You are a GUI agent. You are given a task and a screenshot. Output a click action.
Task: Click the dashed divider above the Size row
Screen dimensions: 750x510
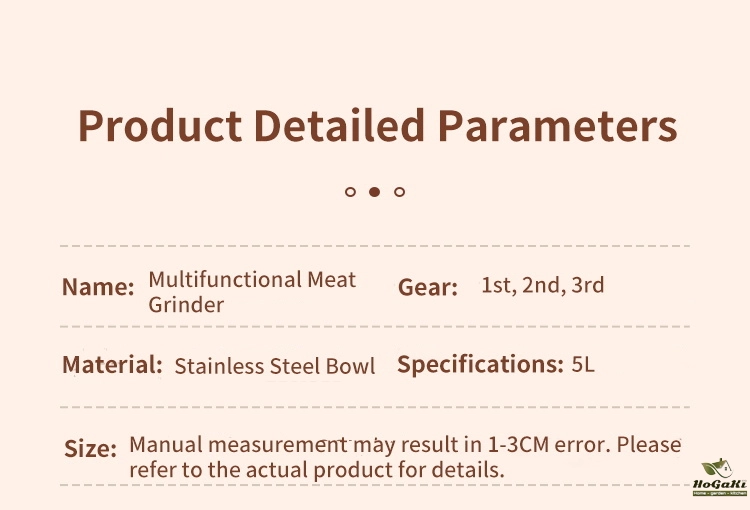click(375, 407)
